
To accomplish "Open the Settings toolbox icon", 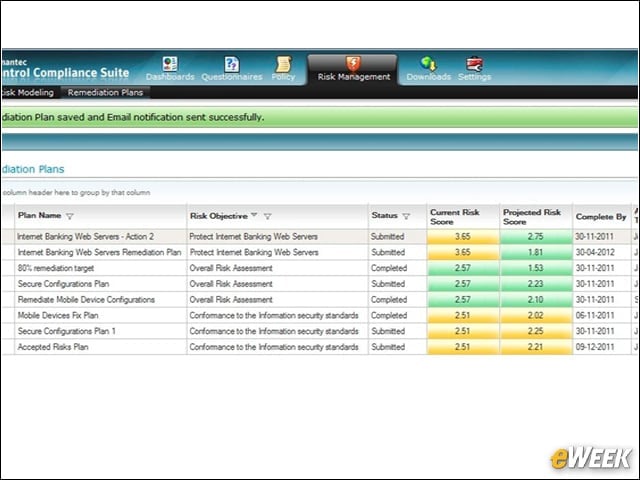I will point(474,64).
